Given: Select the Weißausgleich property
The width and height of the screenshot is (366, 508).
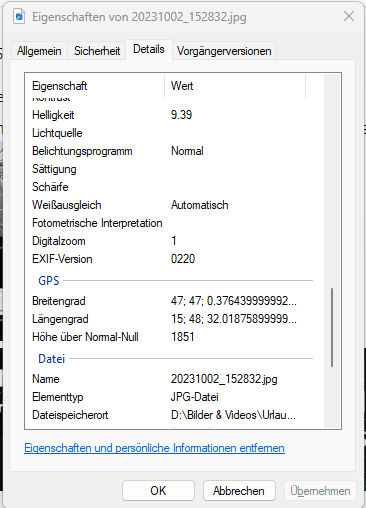Looking at the screenshot, I should [67, 205].
